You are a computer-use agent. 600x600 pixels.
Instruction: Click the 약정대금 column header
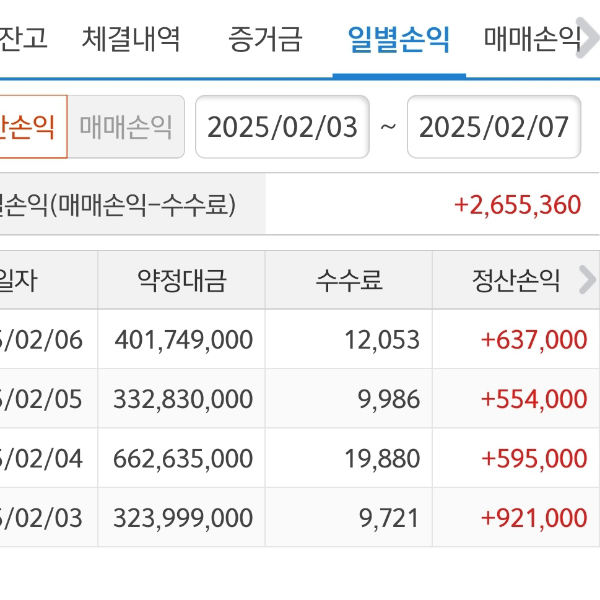[x=181, y=281]
